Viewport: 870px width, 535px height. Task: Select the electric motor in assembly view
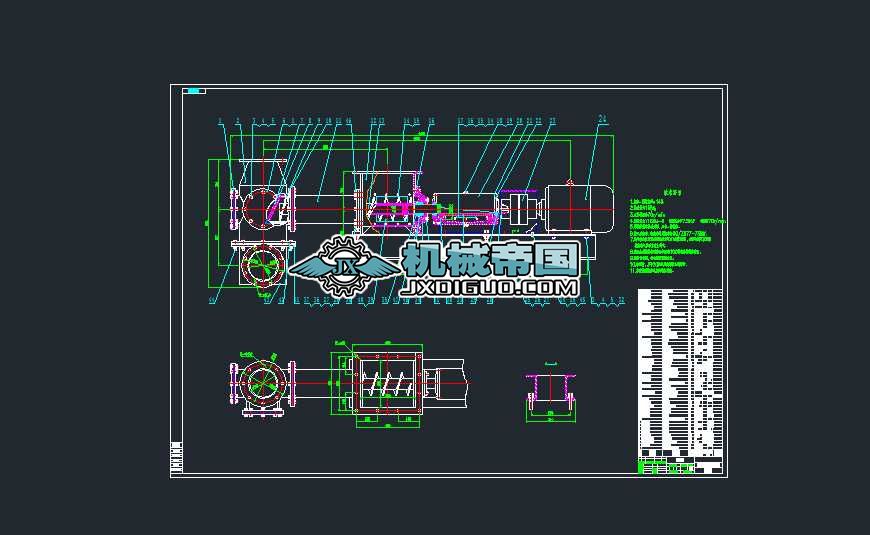[580, 209]
